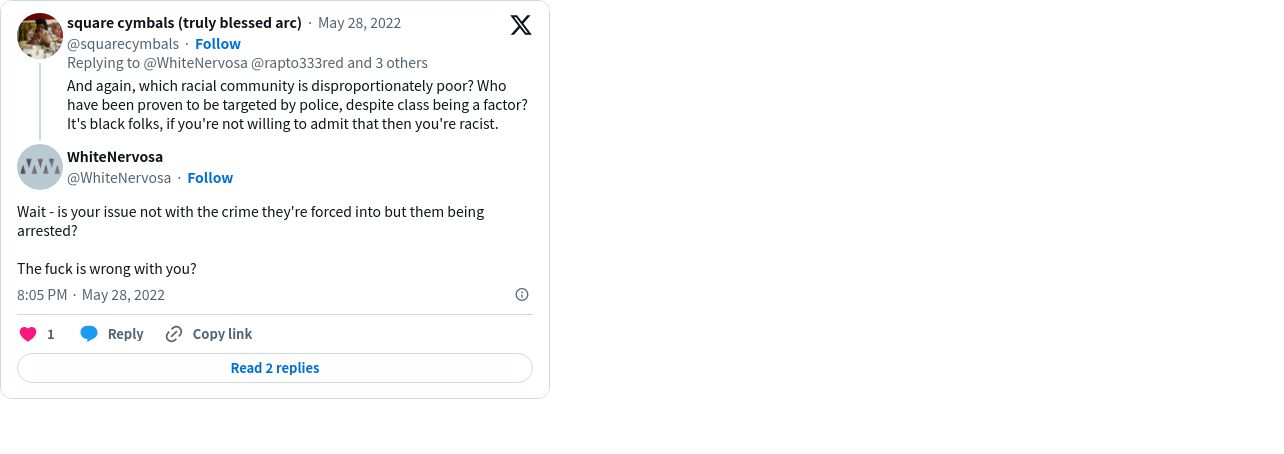Open the @squarecymbals handle
The image size is (1284, 454).
tap(123, 43)
